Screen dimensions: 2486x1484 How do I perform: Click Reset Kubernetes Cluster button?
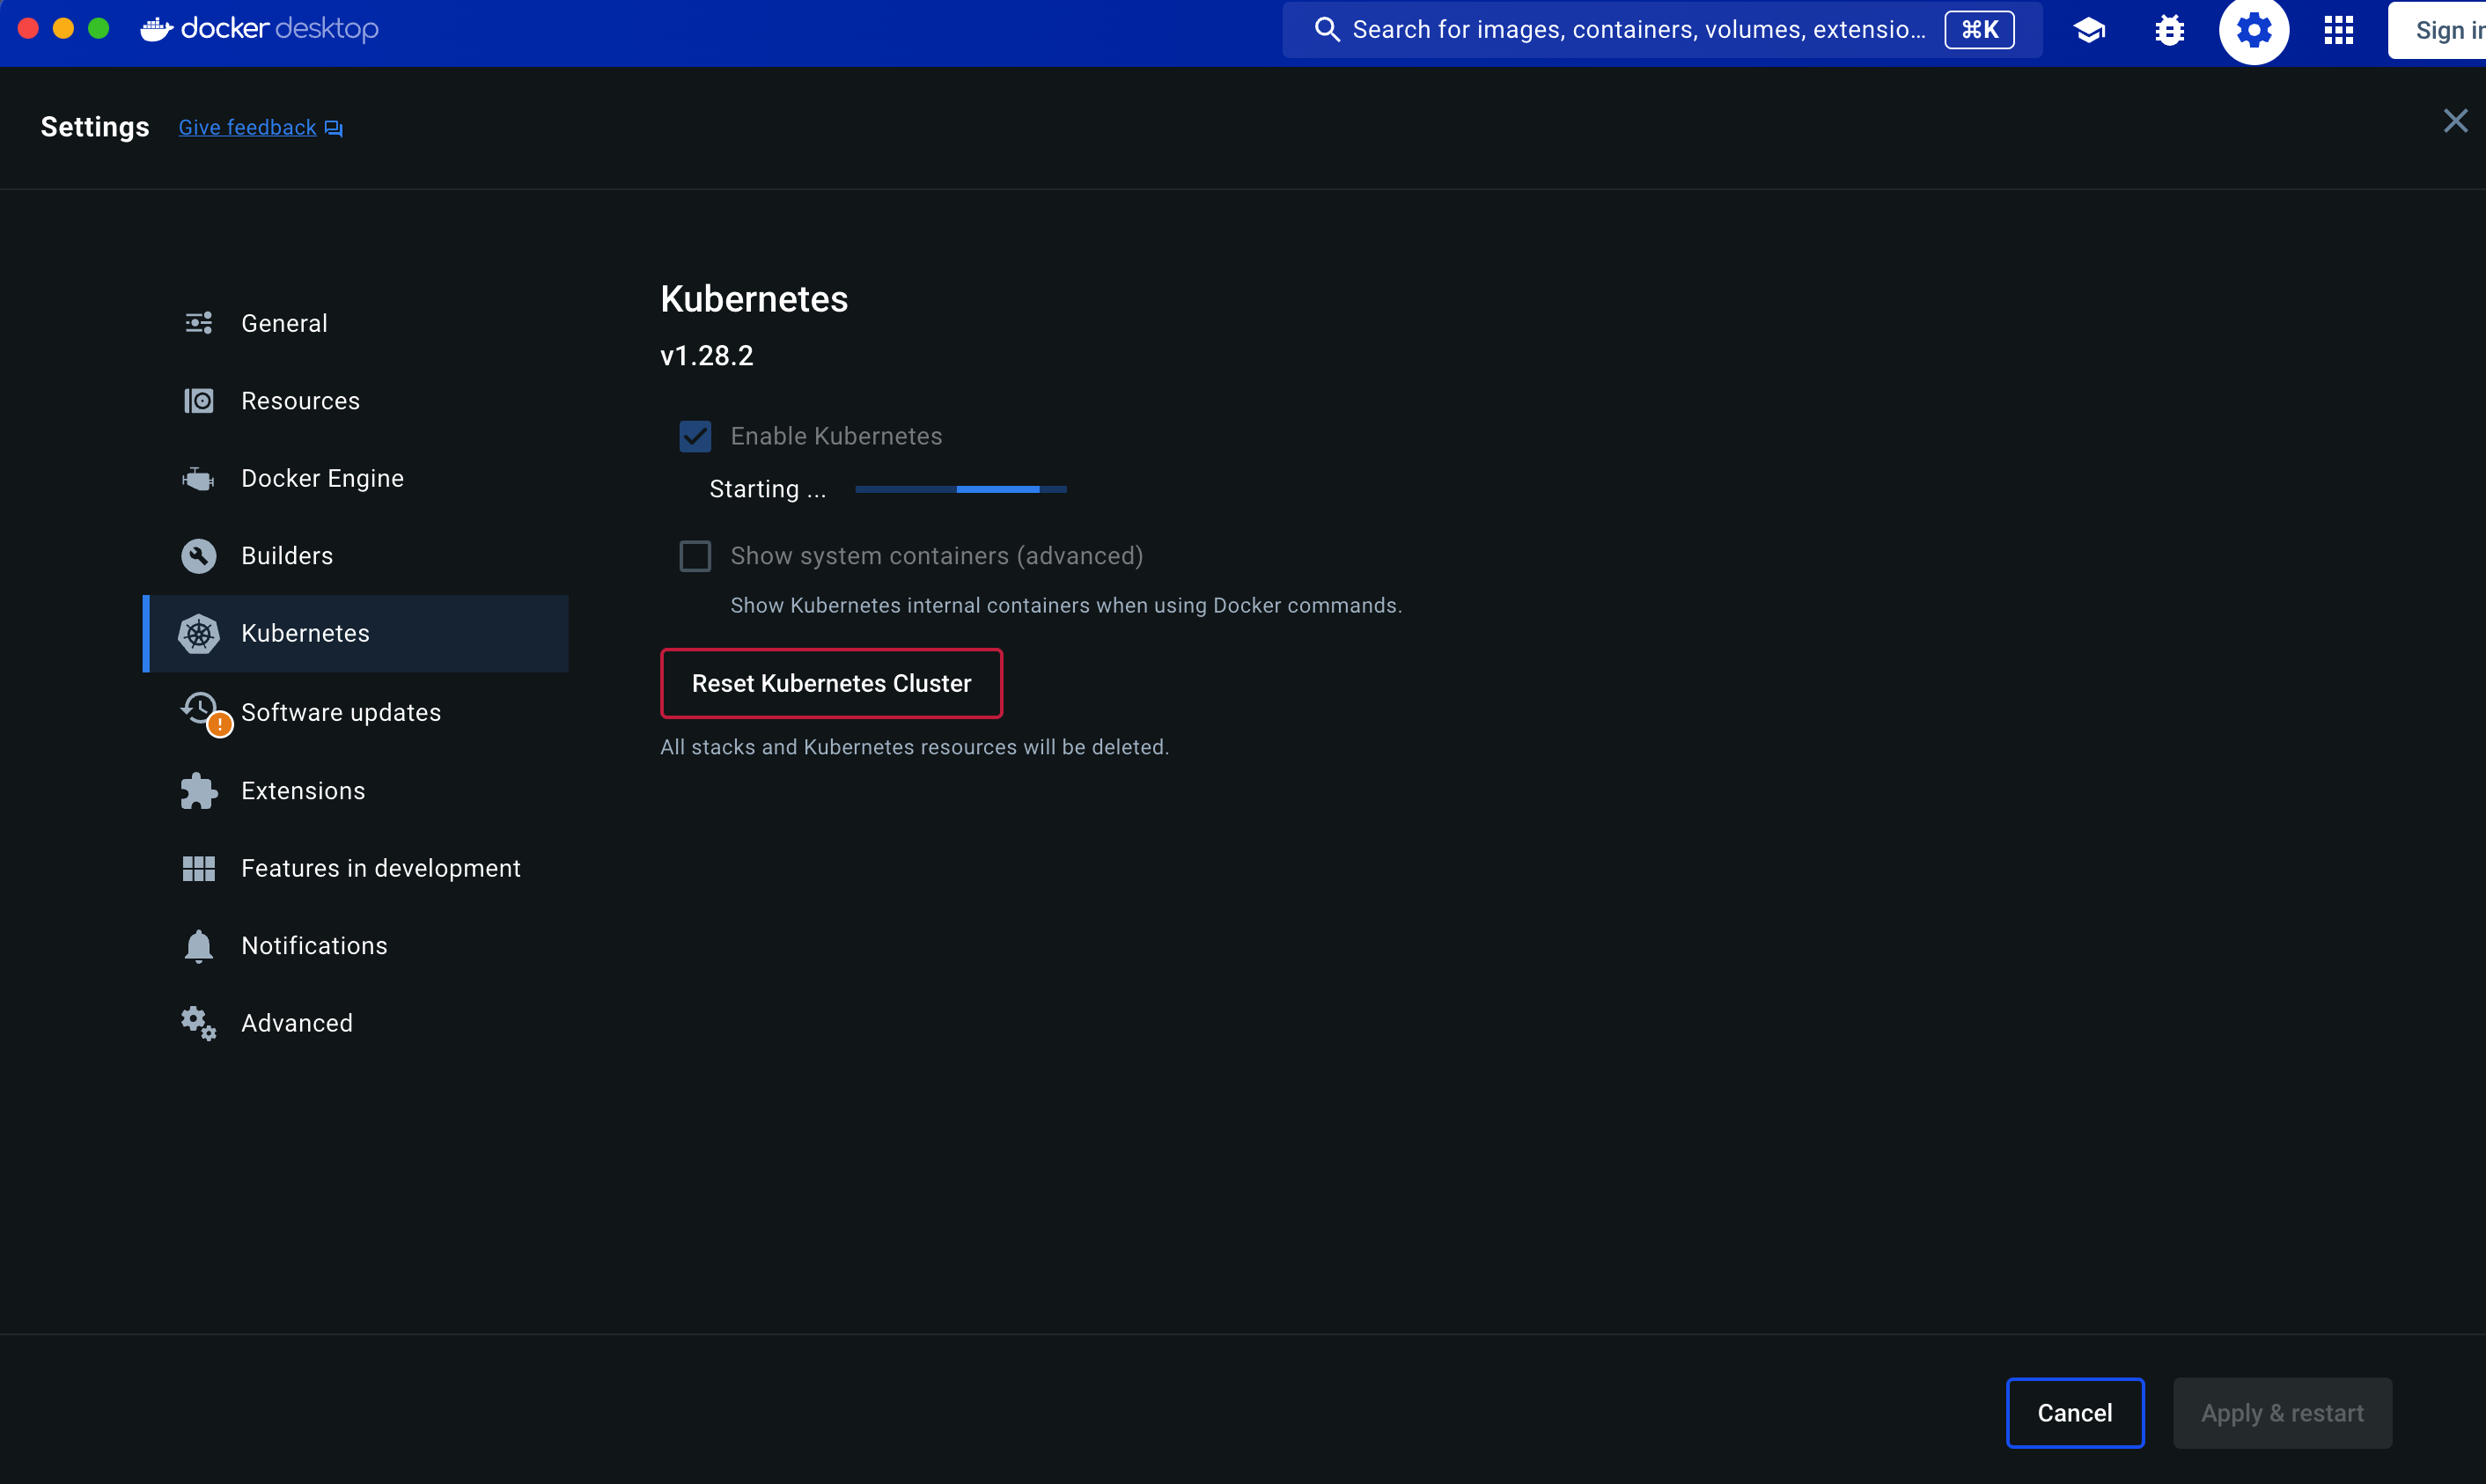pos(831,683)
